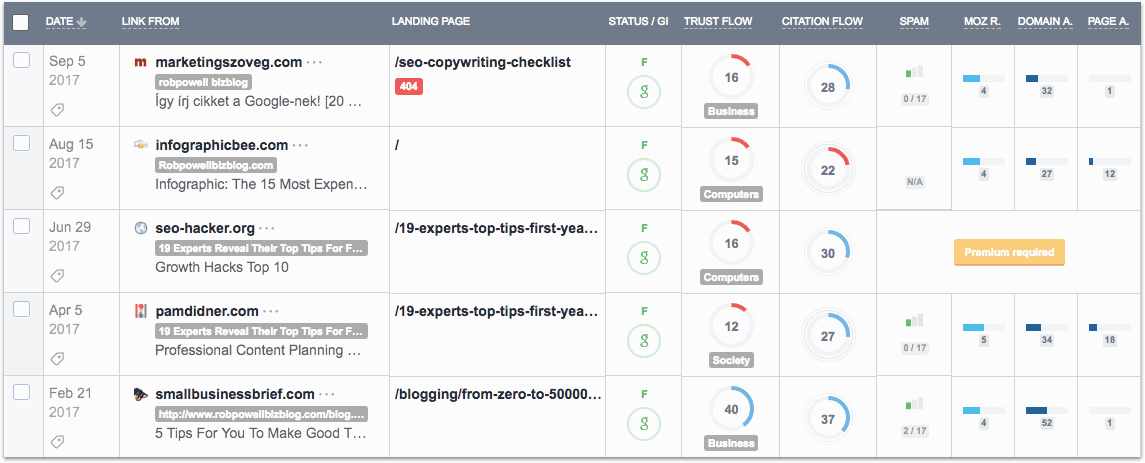This screenshot has height=463, width=1145.
Task: Click title Growth Hacks Top 10
Action: [222, 267]
